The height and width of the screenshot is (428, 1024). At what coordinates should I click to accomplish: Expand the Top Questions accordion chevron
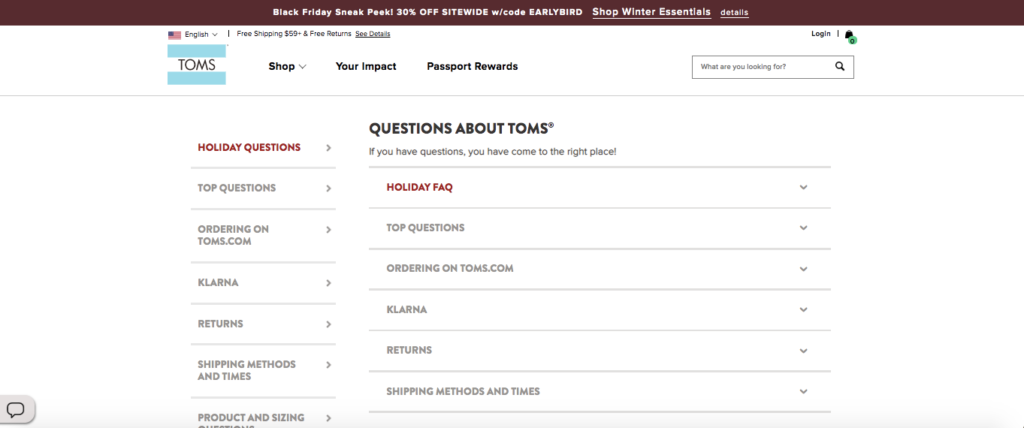(x=803, y=228)
